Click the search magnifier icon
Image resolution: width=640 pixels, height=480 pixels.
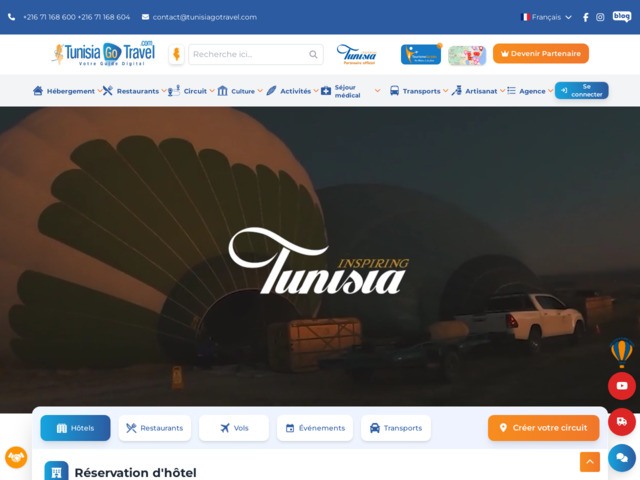pos(313,54)
